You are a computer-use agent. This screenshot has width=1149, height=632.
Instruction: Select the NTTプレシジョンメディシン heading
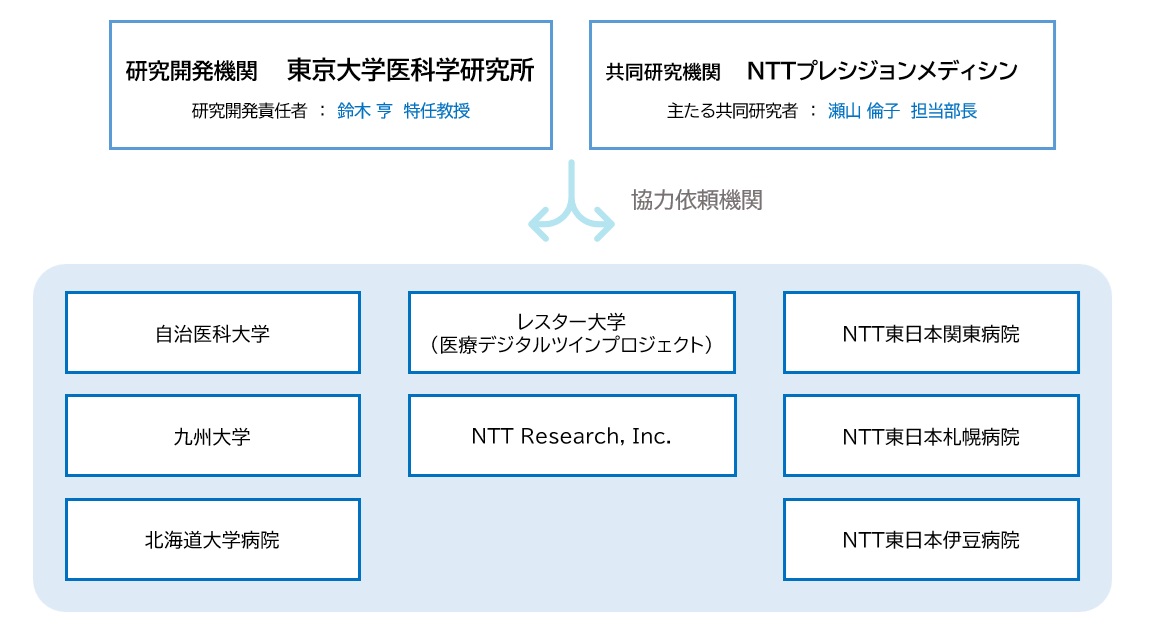point(882,71)
